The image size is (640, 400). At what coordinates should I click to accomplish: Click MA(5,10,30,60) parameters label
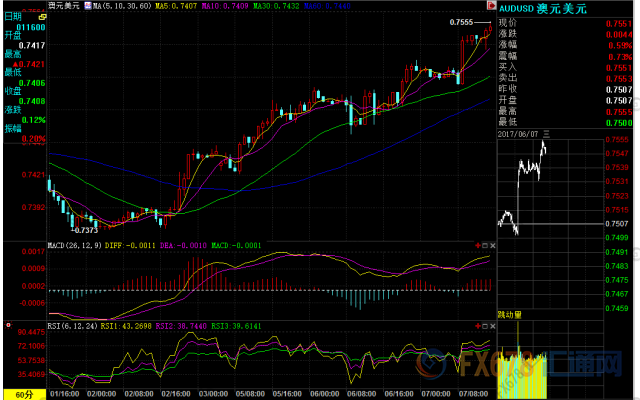tap(122, 6)
